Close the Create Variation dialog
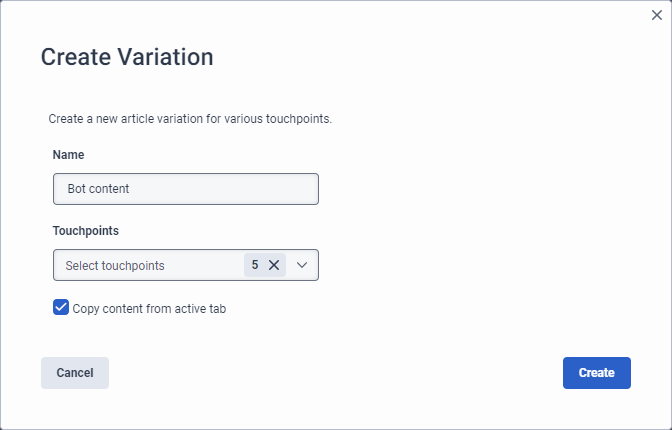 tap(656, 15)
